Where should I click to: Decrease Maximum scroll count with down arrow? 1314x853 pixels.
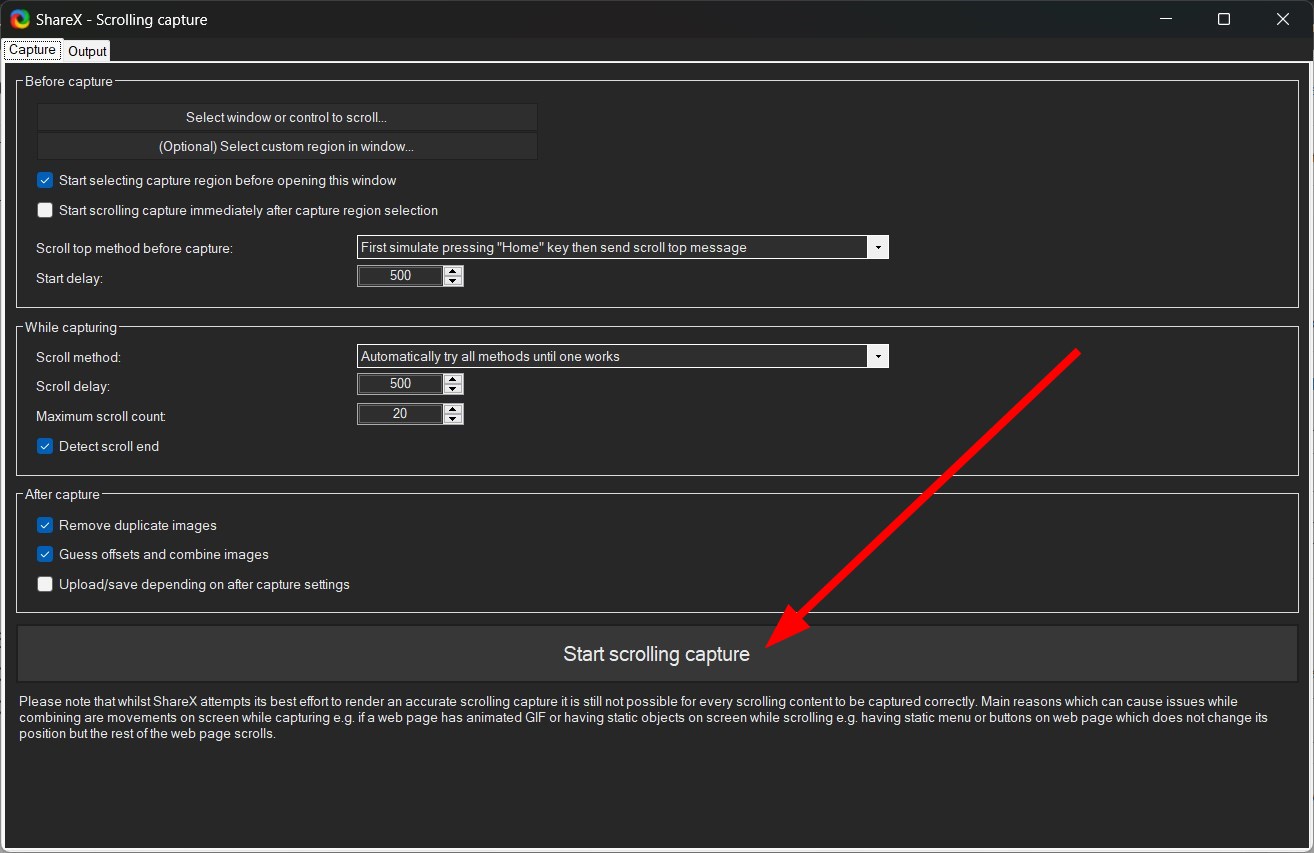coord(453,419)
